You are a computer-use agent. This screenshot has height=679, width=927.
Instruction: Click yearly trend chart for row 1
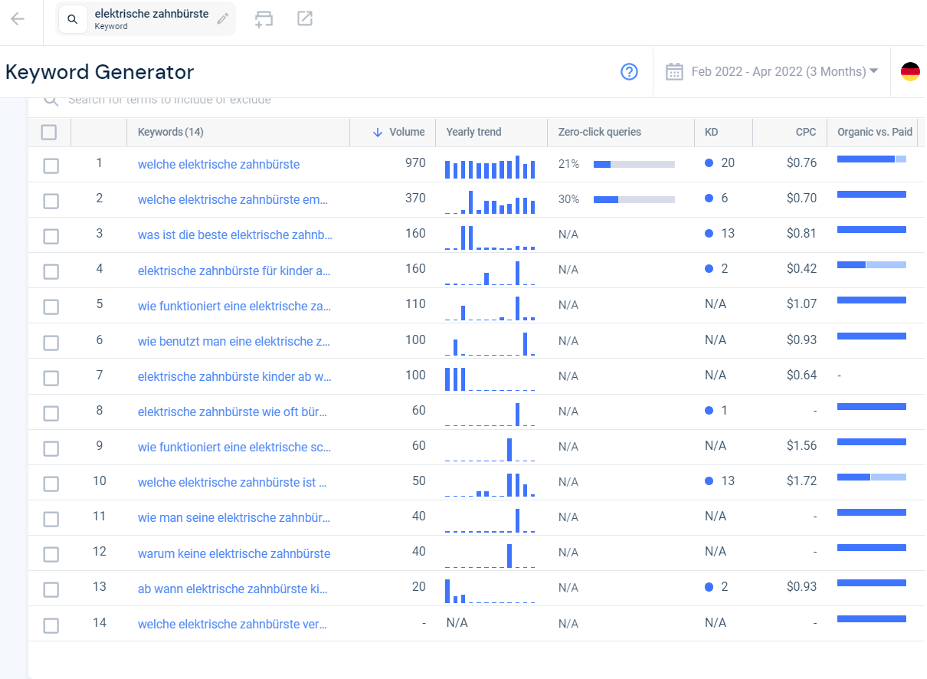[490, 167]
